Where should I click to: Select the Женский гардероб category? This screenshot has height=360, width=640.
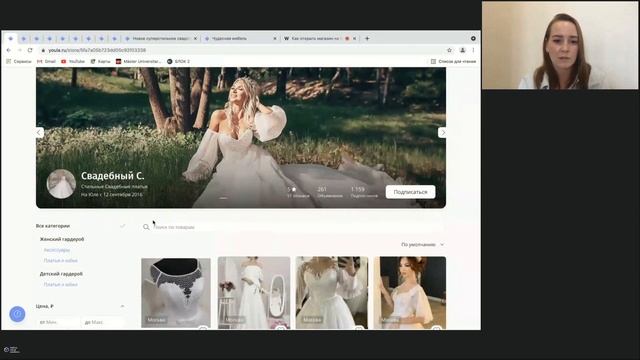[x=62, y=239]
